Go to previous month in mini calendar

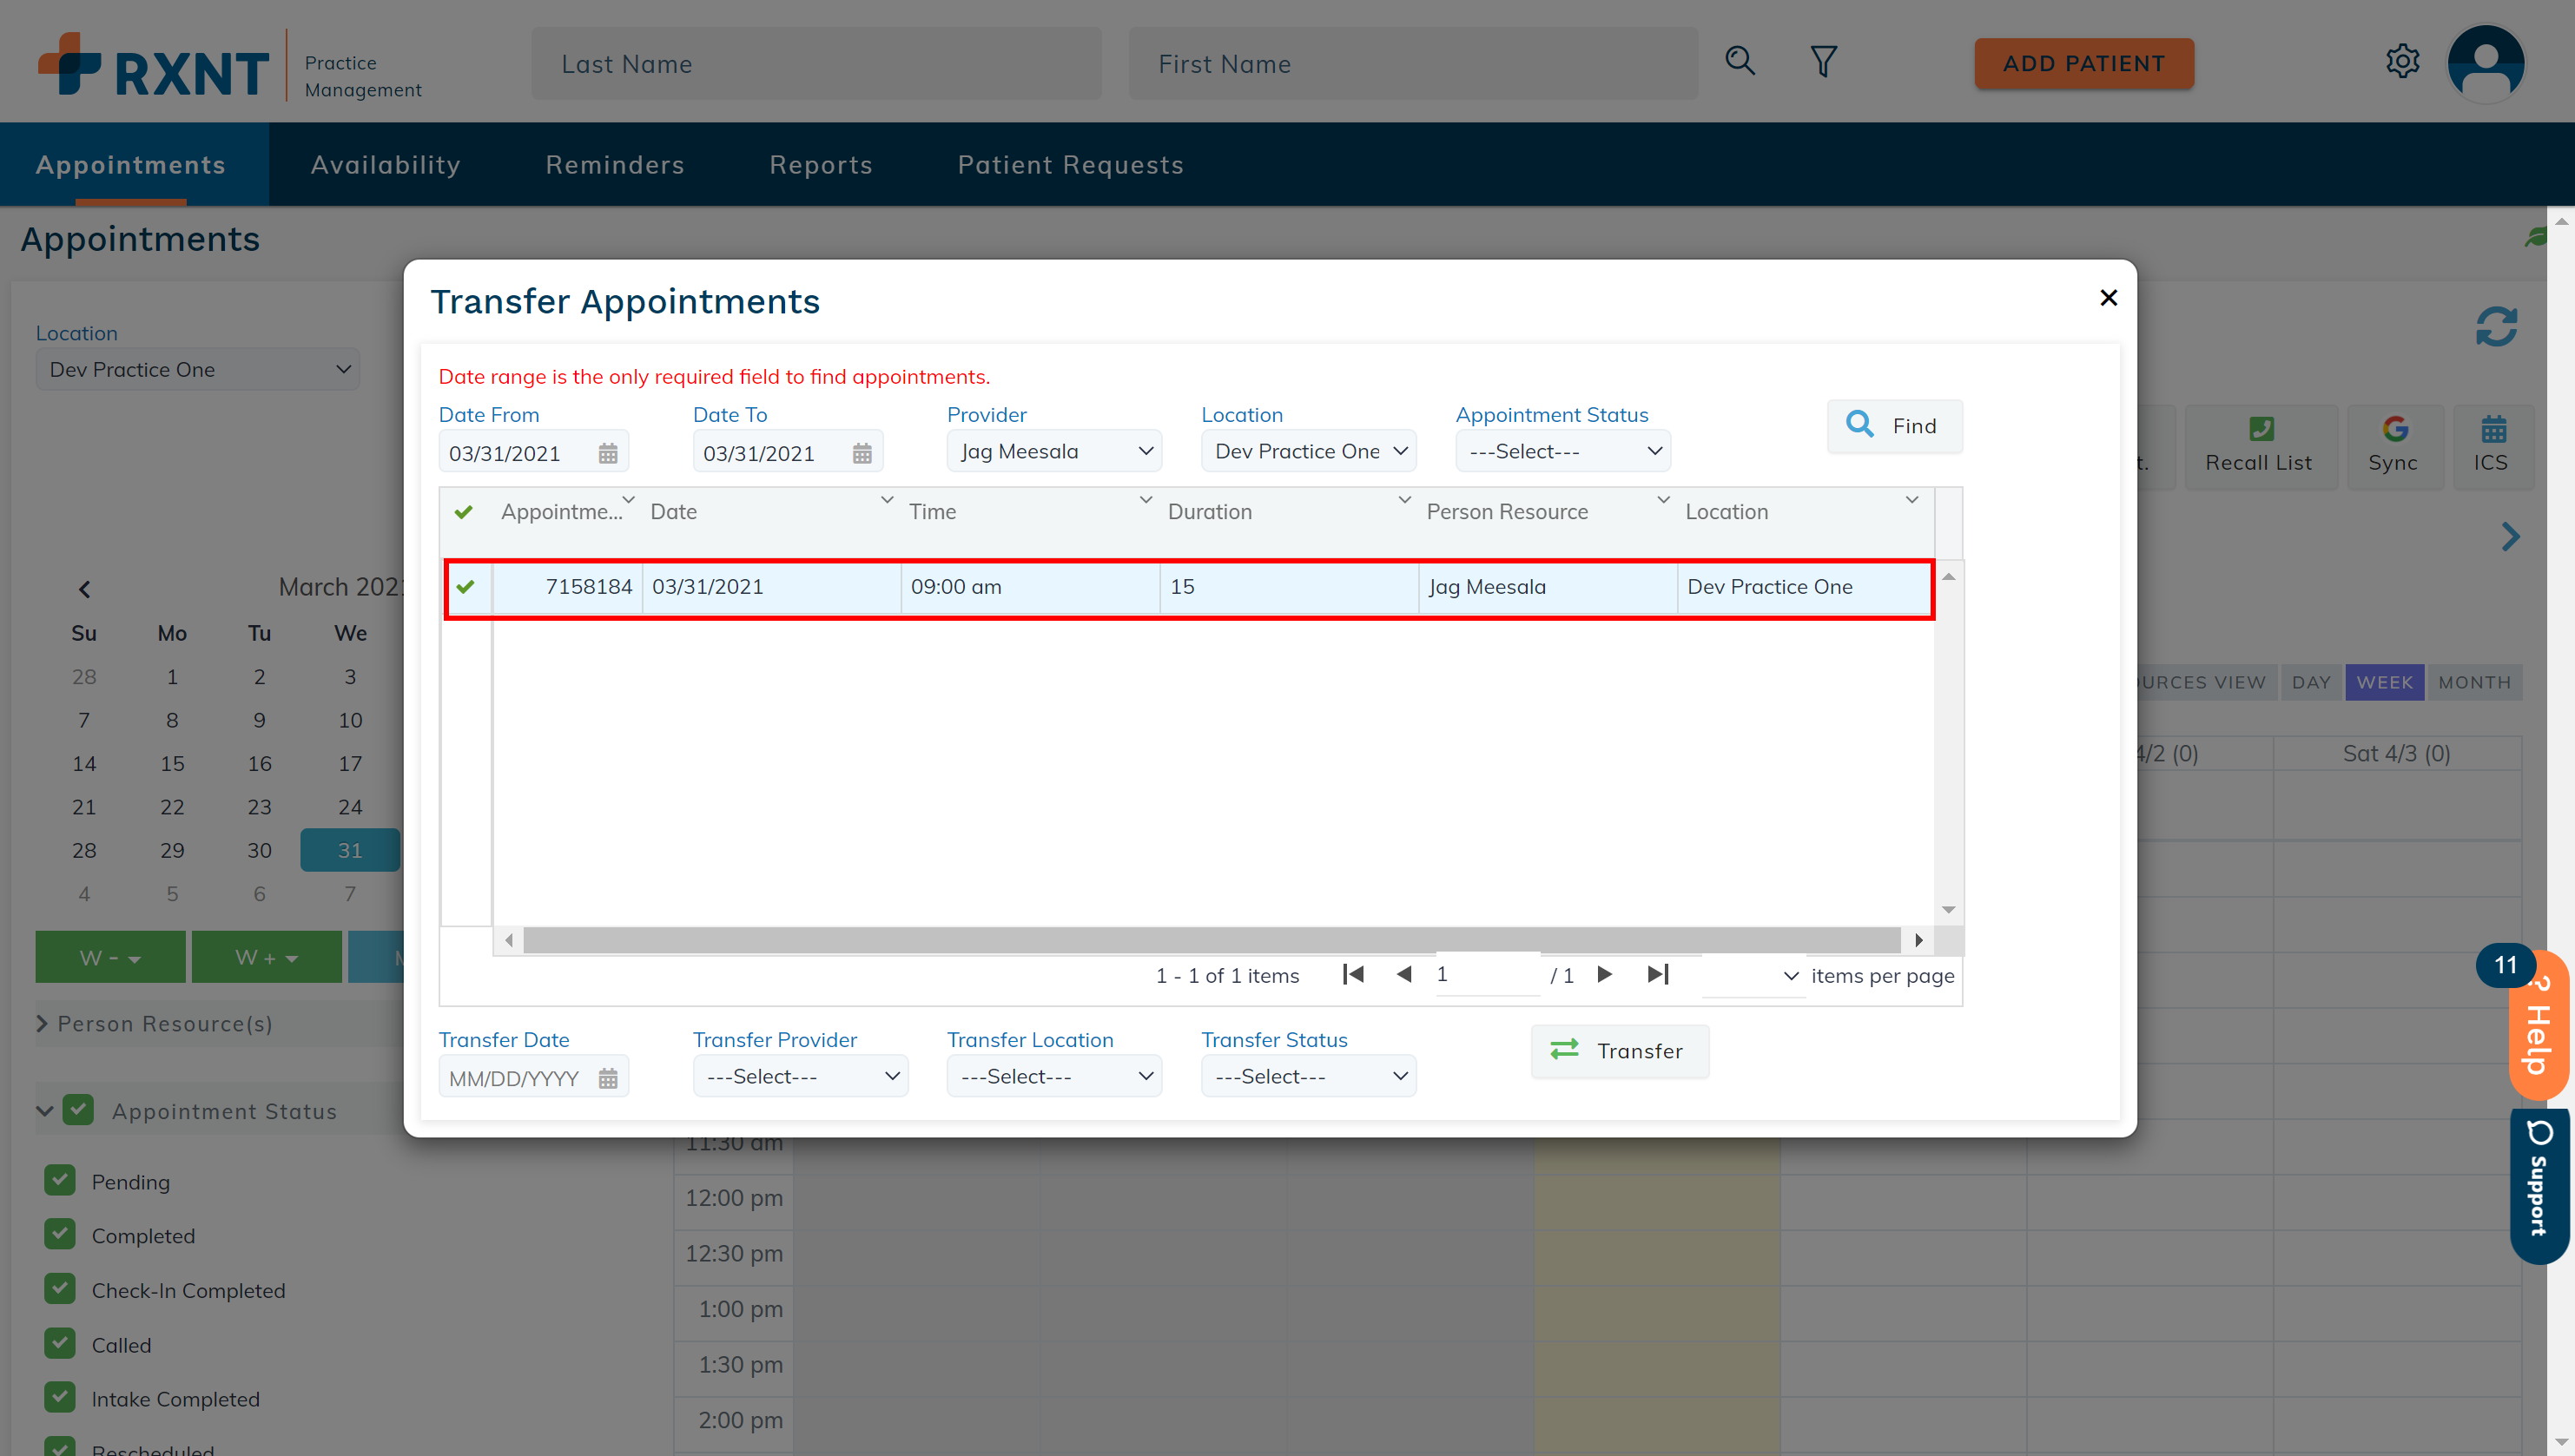click(x=85, y=589)
